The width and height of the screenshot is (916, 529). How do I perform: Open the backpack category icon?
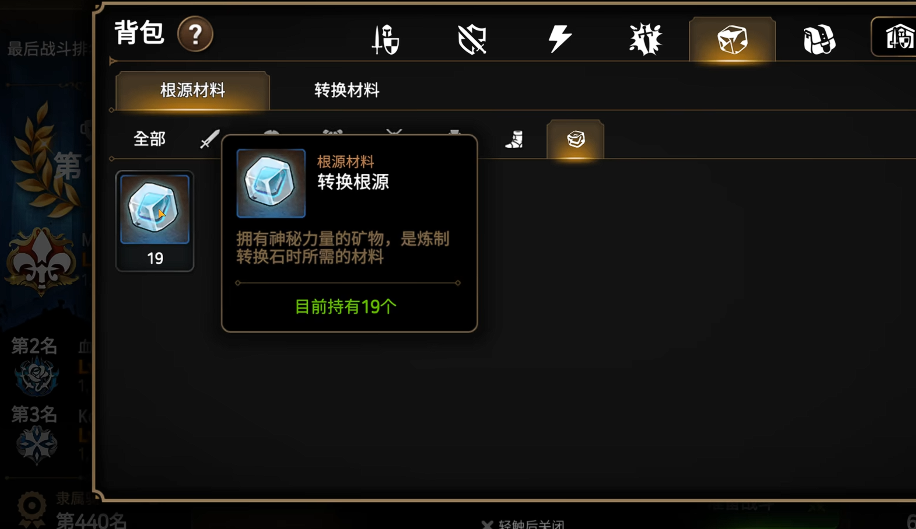819,40
